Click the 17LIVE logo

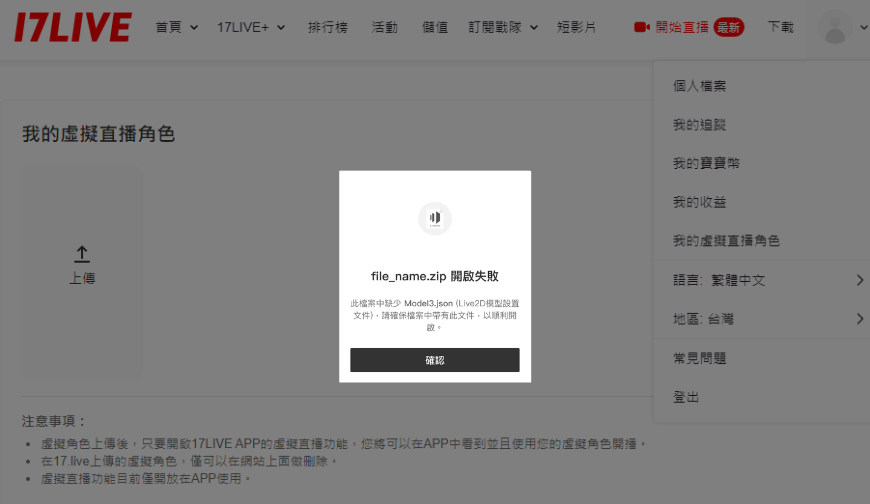click(72, 27)
